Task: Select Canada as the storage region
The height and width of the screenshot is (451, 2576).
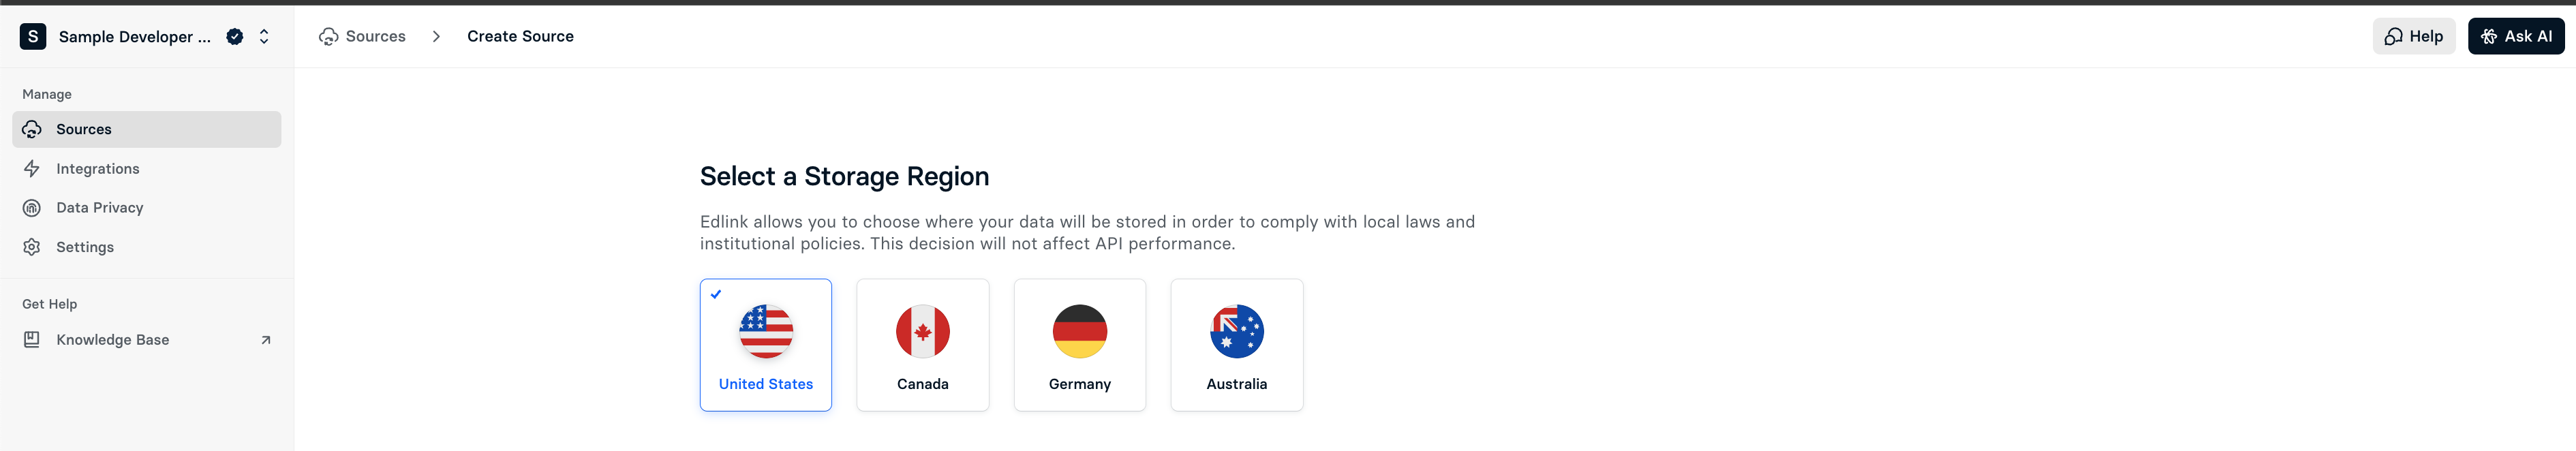Action: point(922,345)
